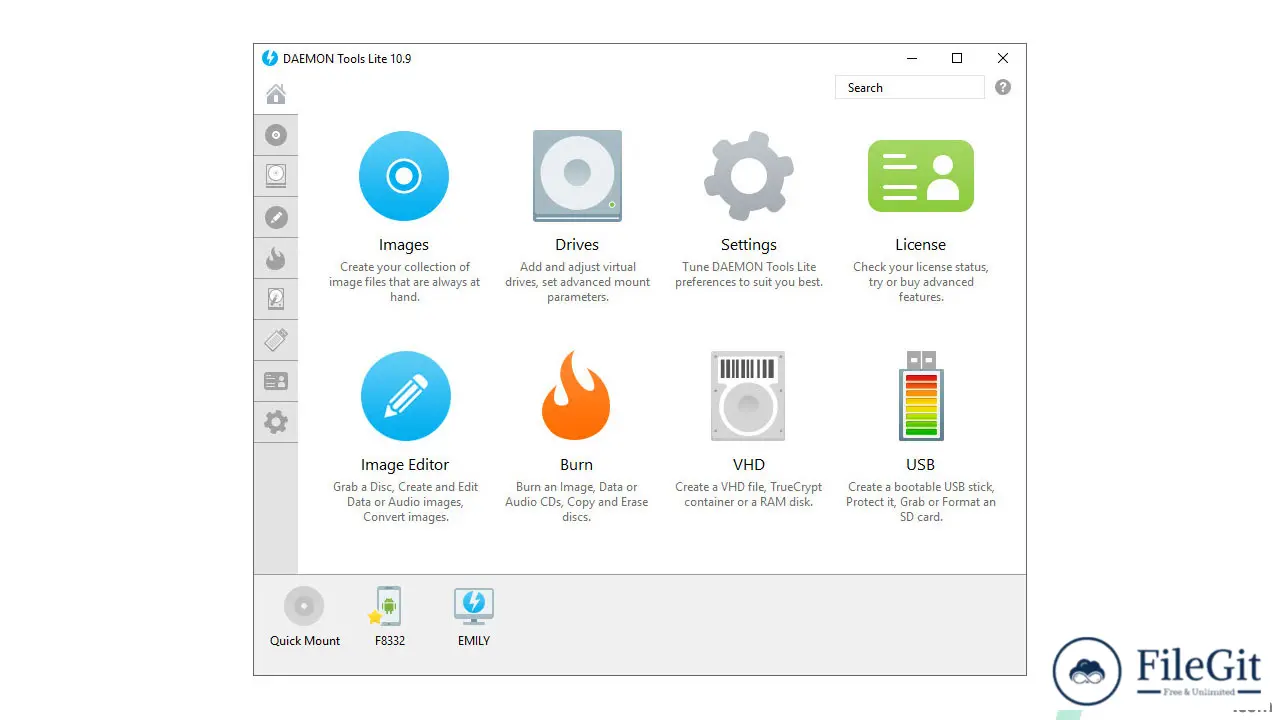
Task: Click the VHD tile label
Action: point(749,465)
